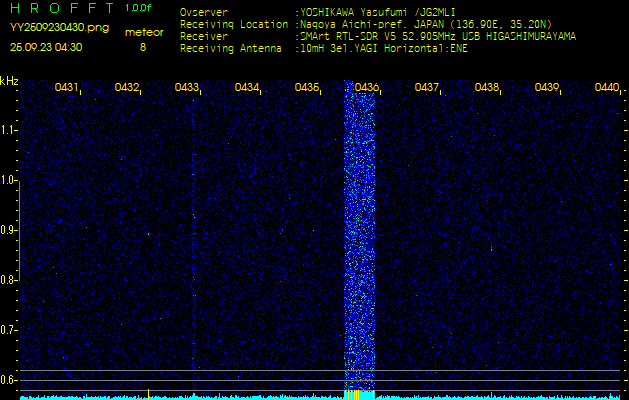Click the 0431 time marker label
This screenshot has width=629, height=400.
[66, 87]
